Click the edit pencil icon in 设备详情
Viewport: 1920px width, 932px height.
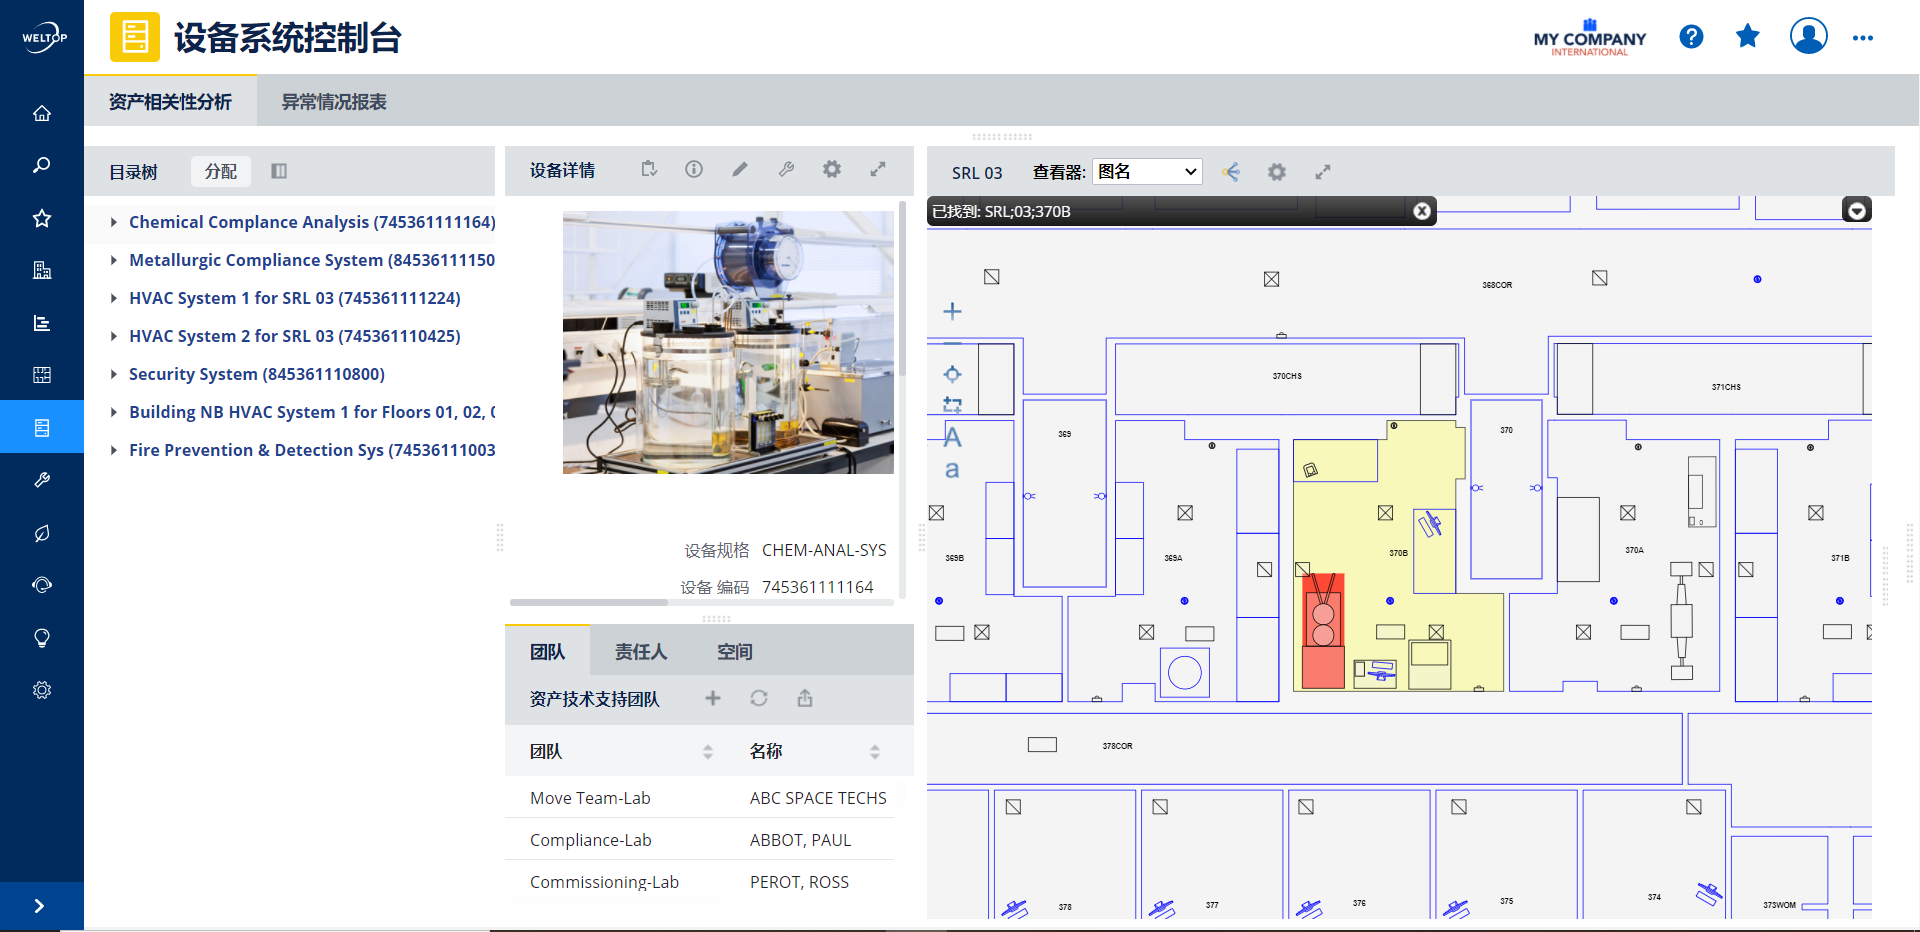tap(740, 170)
